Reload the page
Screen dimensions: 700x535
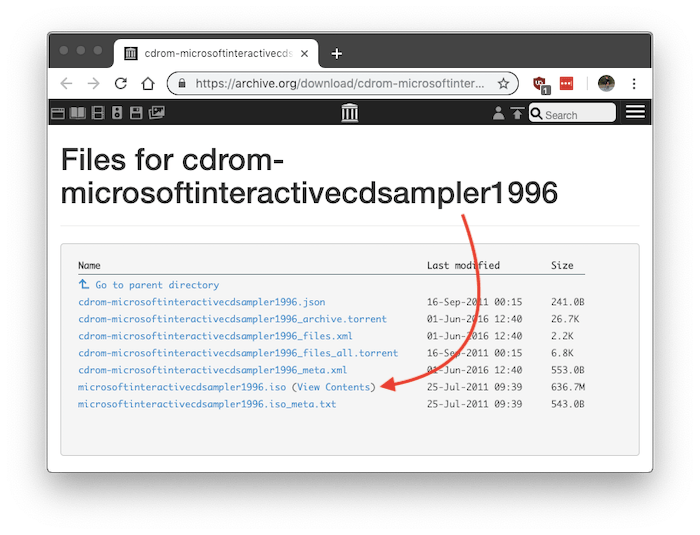coord(121,84)
